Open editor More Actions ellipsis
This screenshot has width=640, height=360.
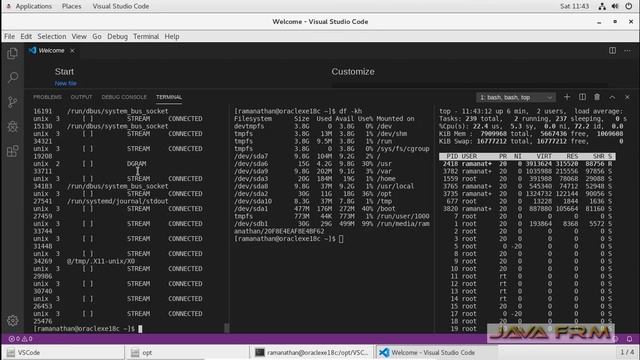click(x=627, y=51)
